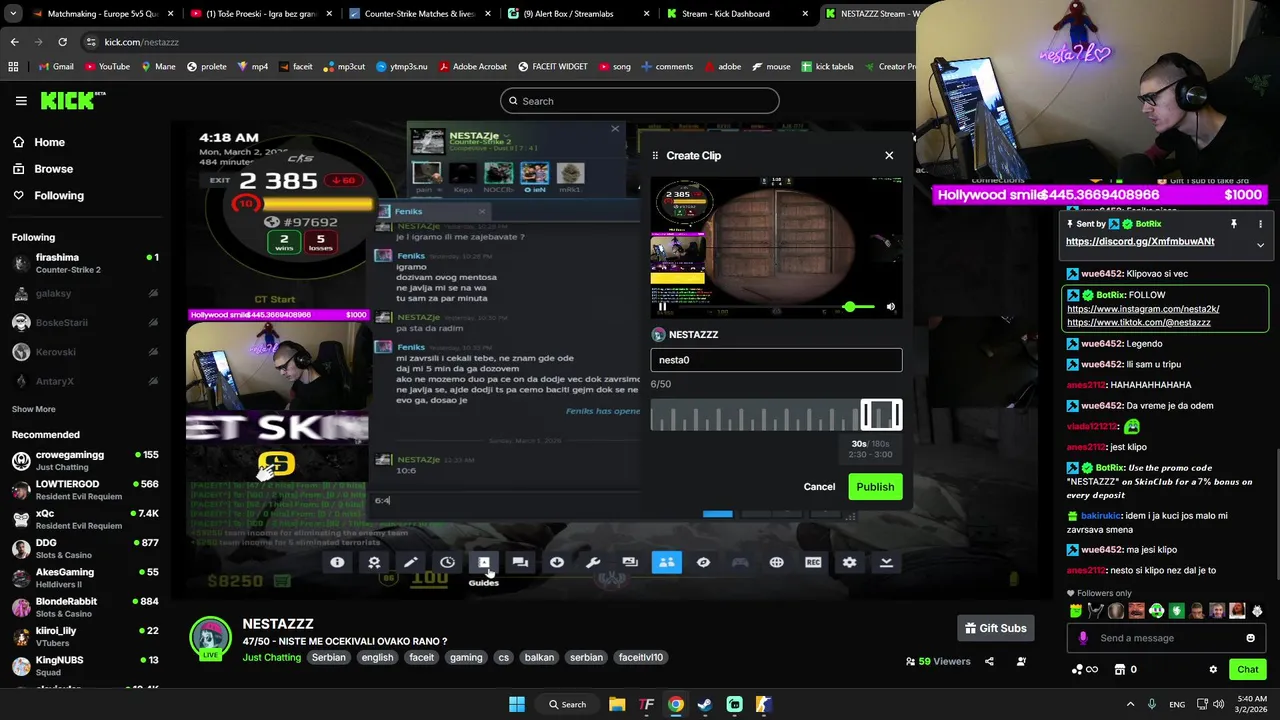
Task: Open File Explorer from taskbar
Action: point(617,704)
